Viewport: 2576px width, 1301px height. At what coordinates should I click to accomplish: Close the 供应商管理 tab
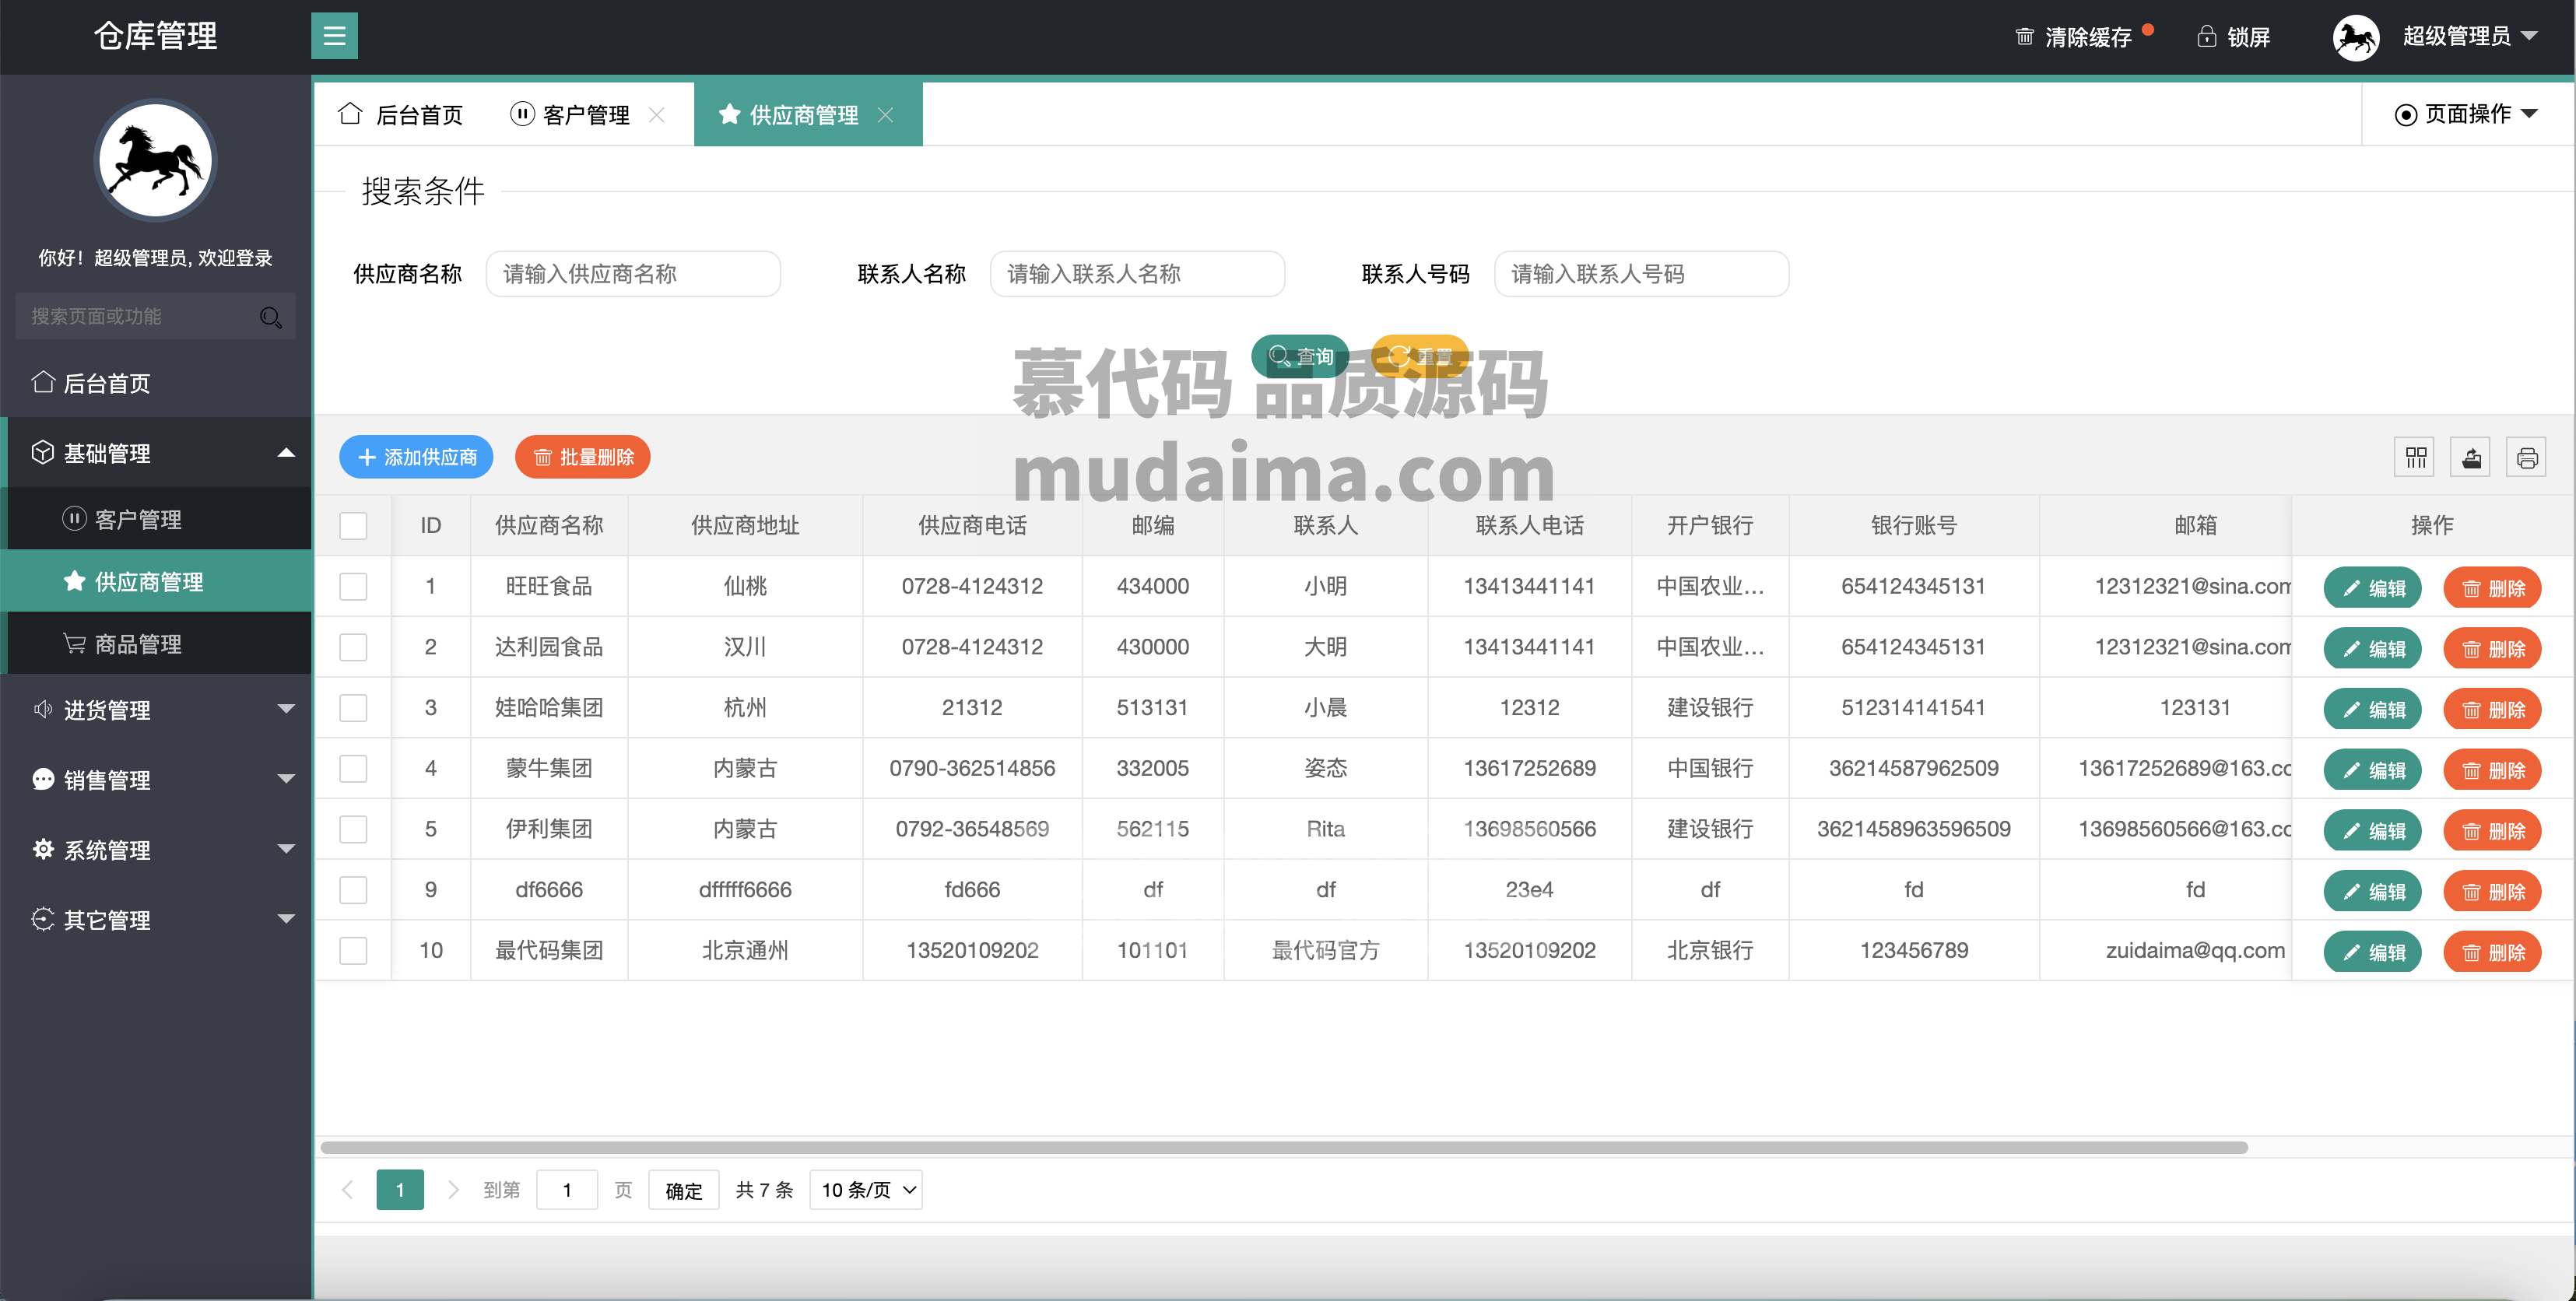[x=885, y=115]
